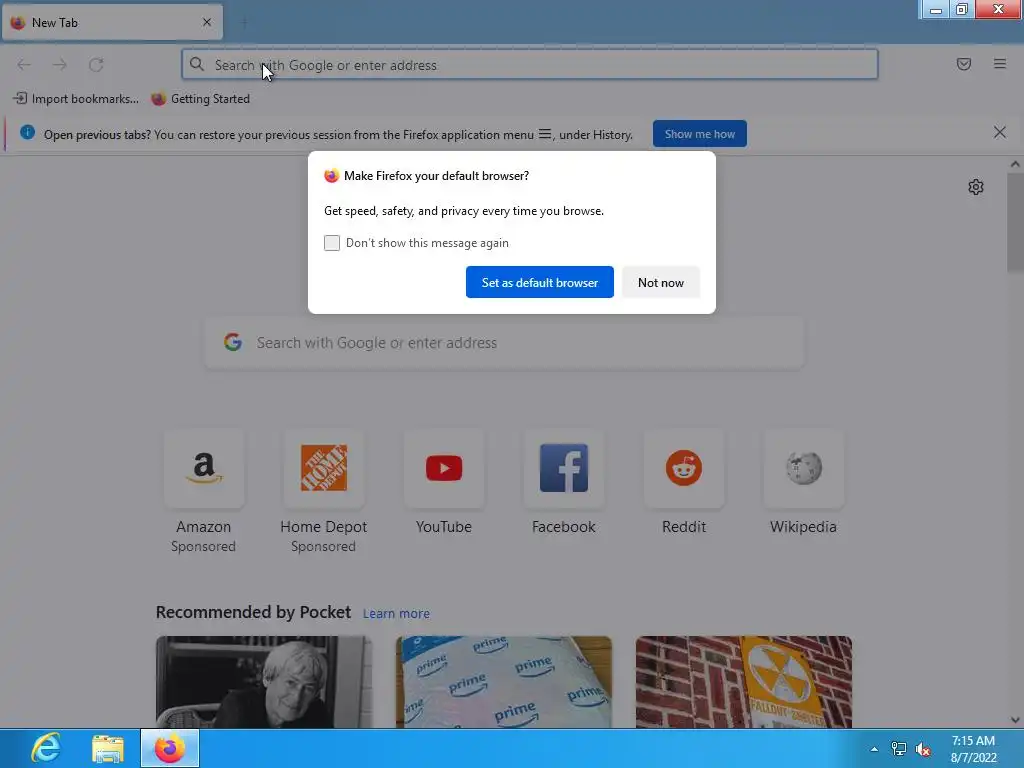The image size is (1024, 768).
Task: Click Firefox icon in taskbar
Action: pyautogui.click(x=169, y=748)
